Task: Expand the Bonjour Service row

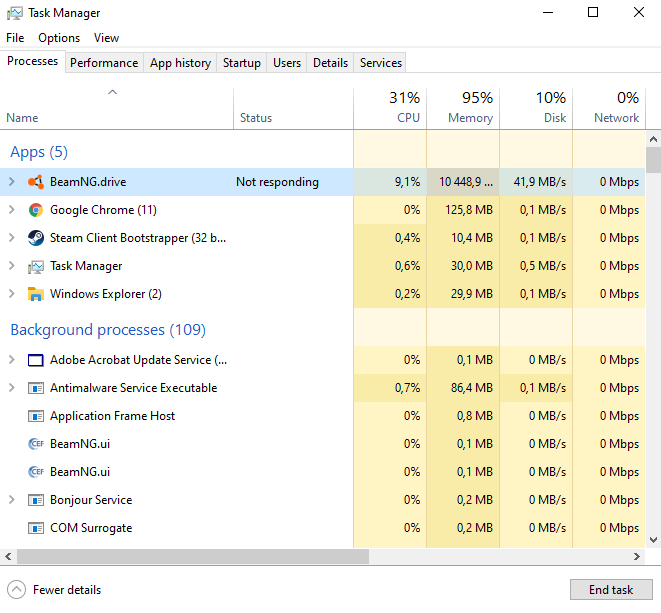Action: pos(12,500)
